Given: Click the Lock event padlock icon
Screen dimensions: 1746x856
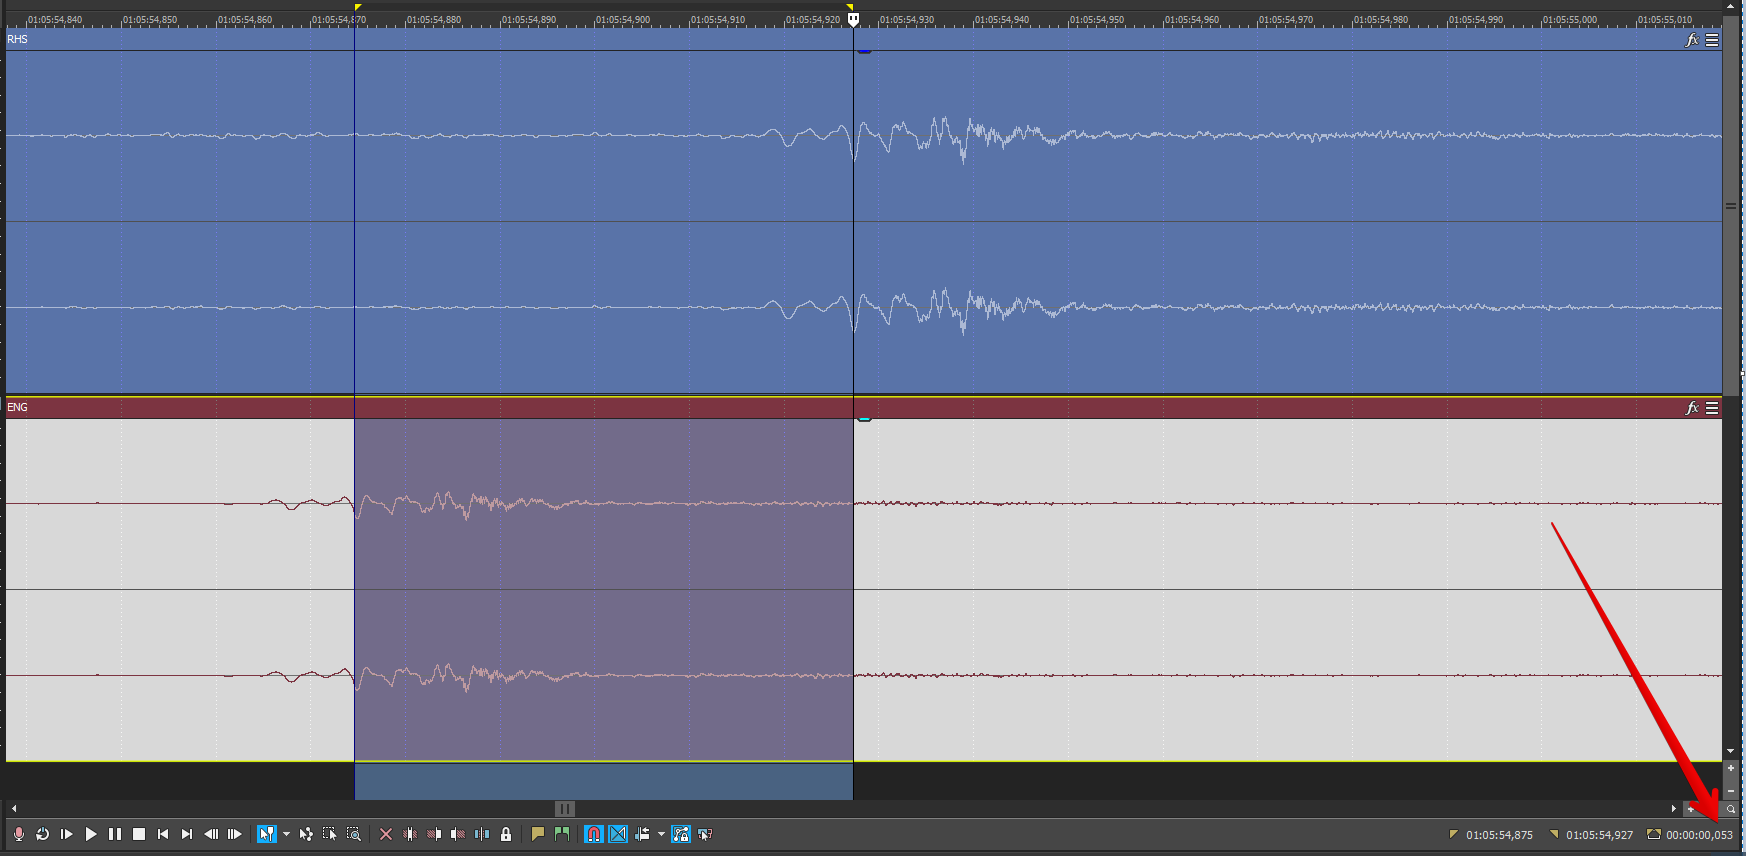Looking at the screenshot, I should coord(506,834).
